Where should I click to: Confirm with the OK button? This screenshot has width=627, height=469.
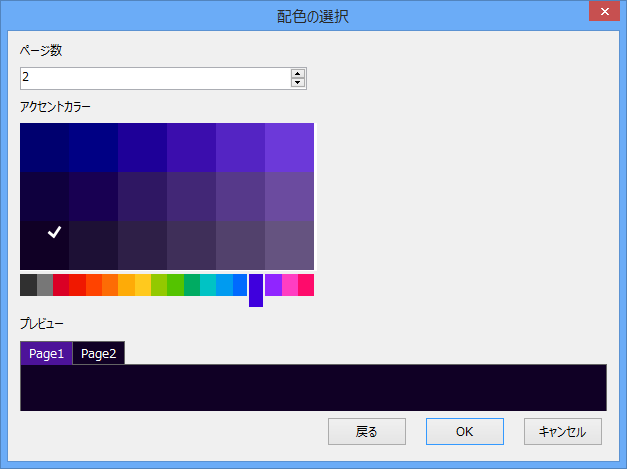464,432
